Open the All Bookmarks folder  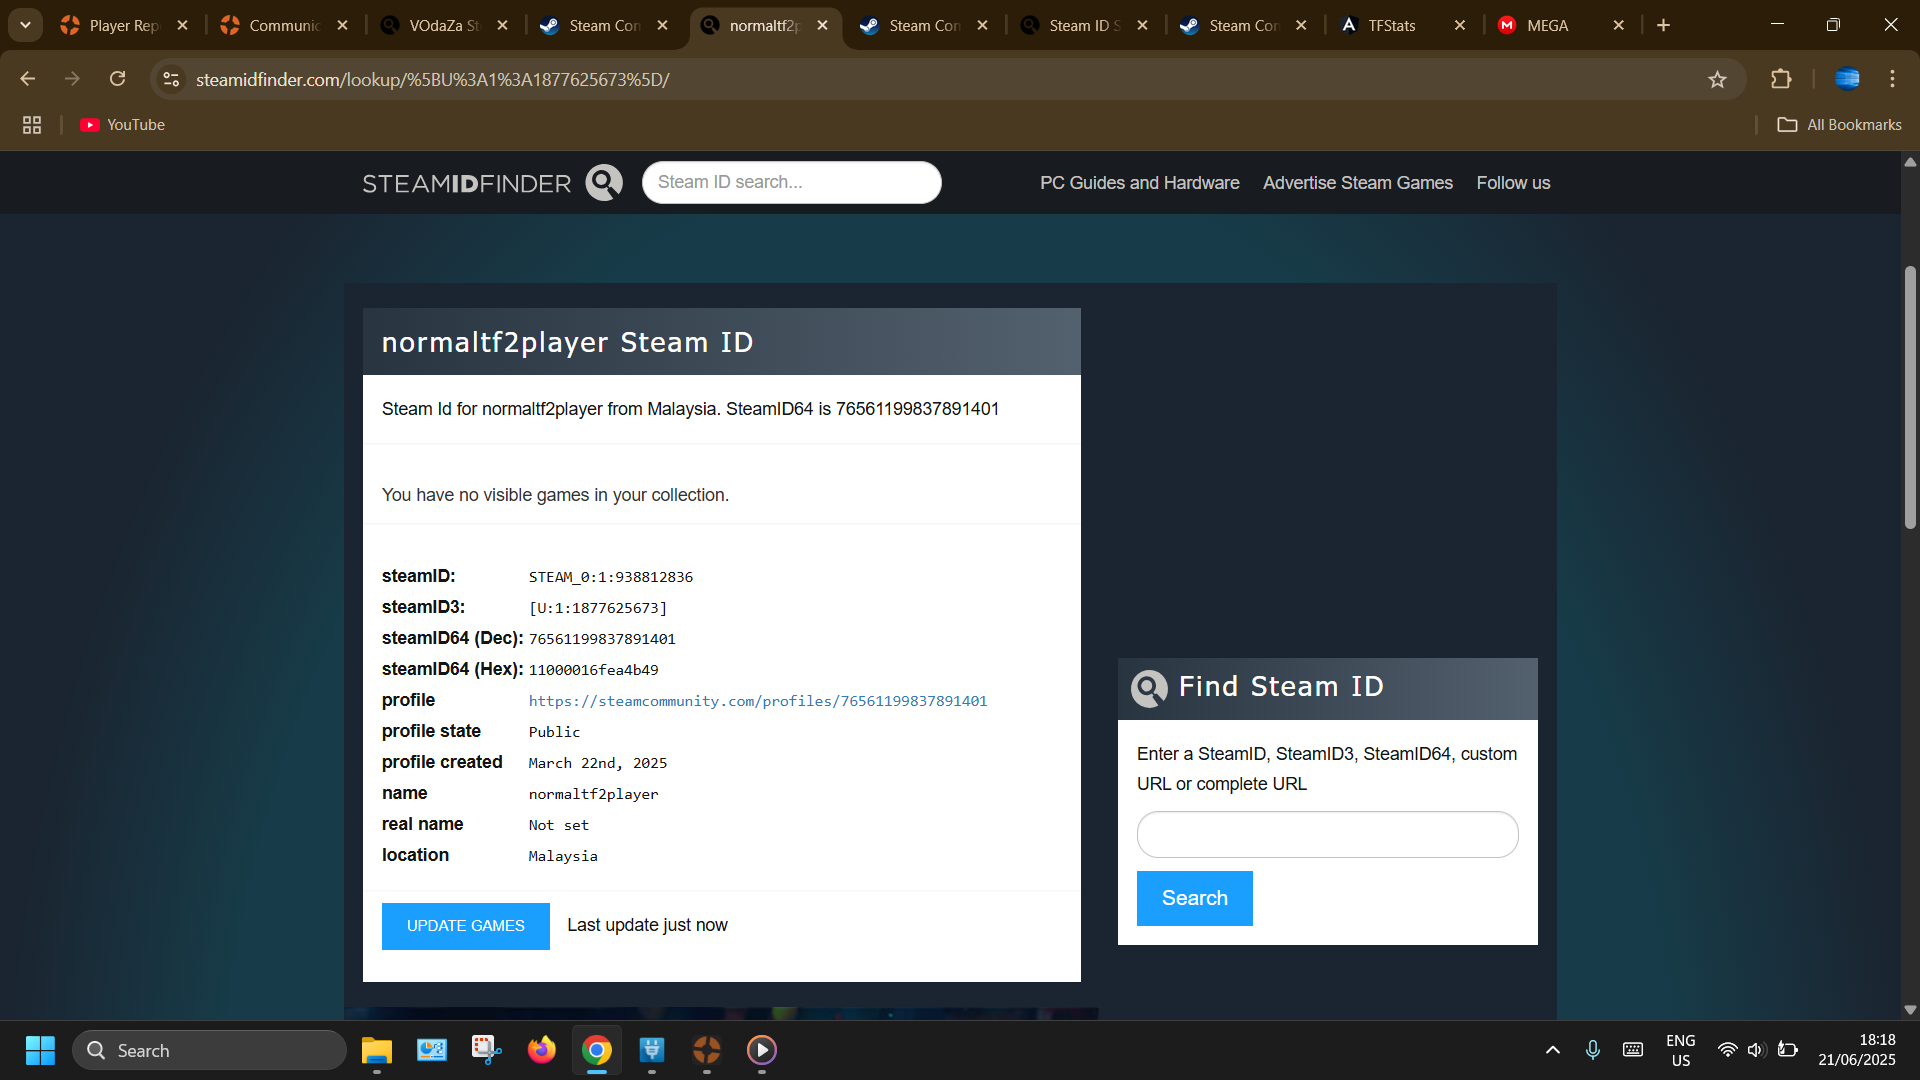(1839, 125)
